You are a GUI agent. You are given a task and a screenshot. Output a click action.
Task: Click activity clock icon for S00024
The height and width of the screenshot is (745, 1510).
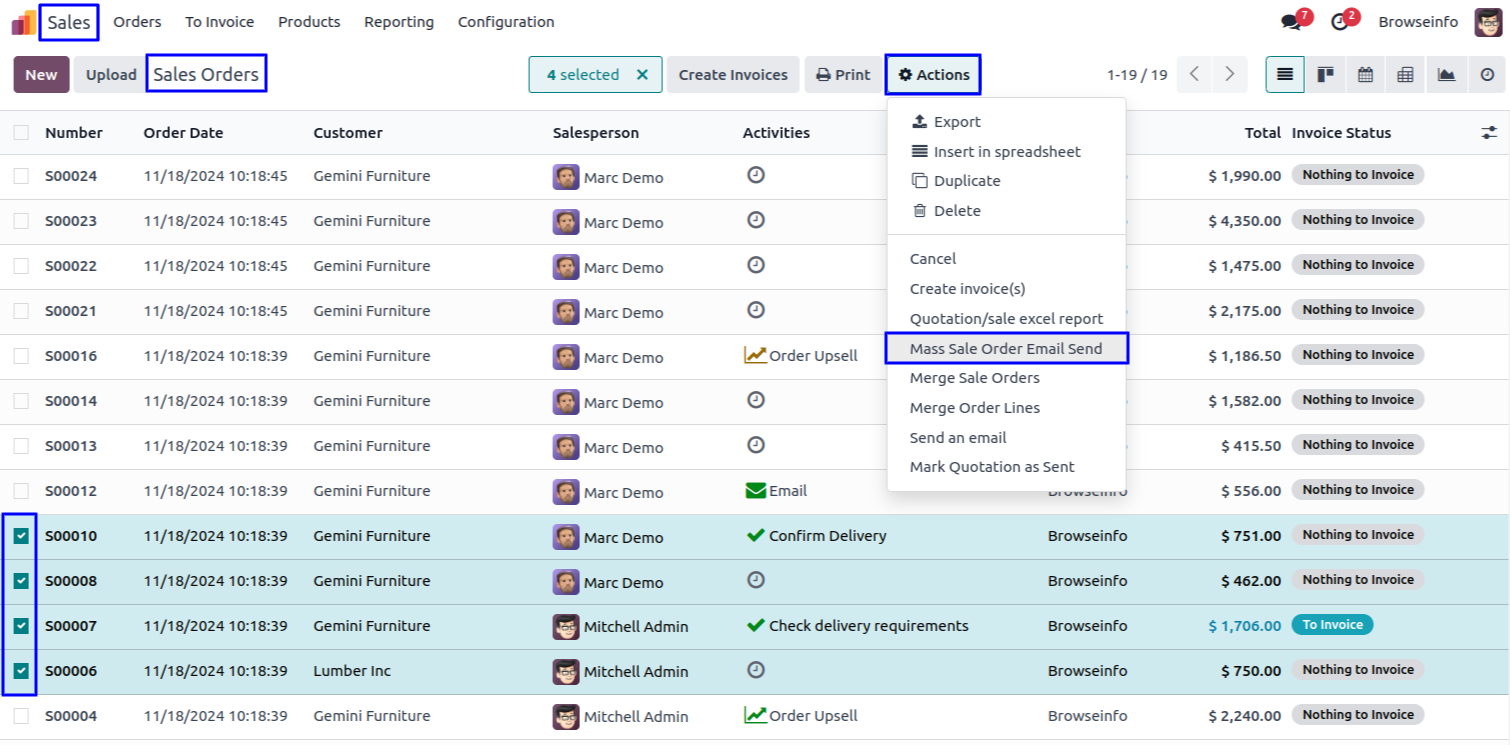click(756, 175)
